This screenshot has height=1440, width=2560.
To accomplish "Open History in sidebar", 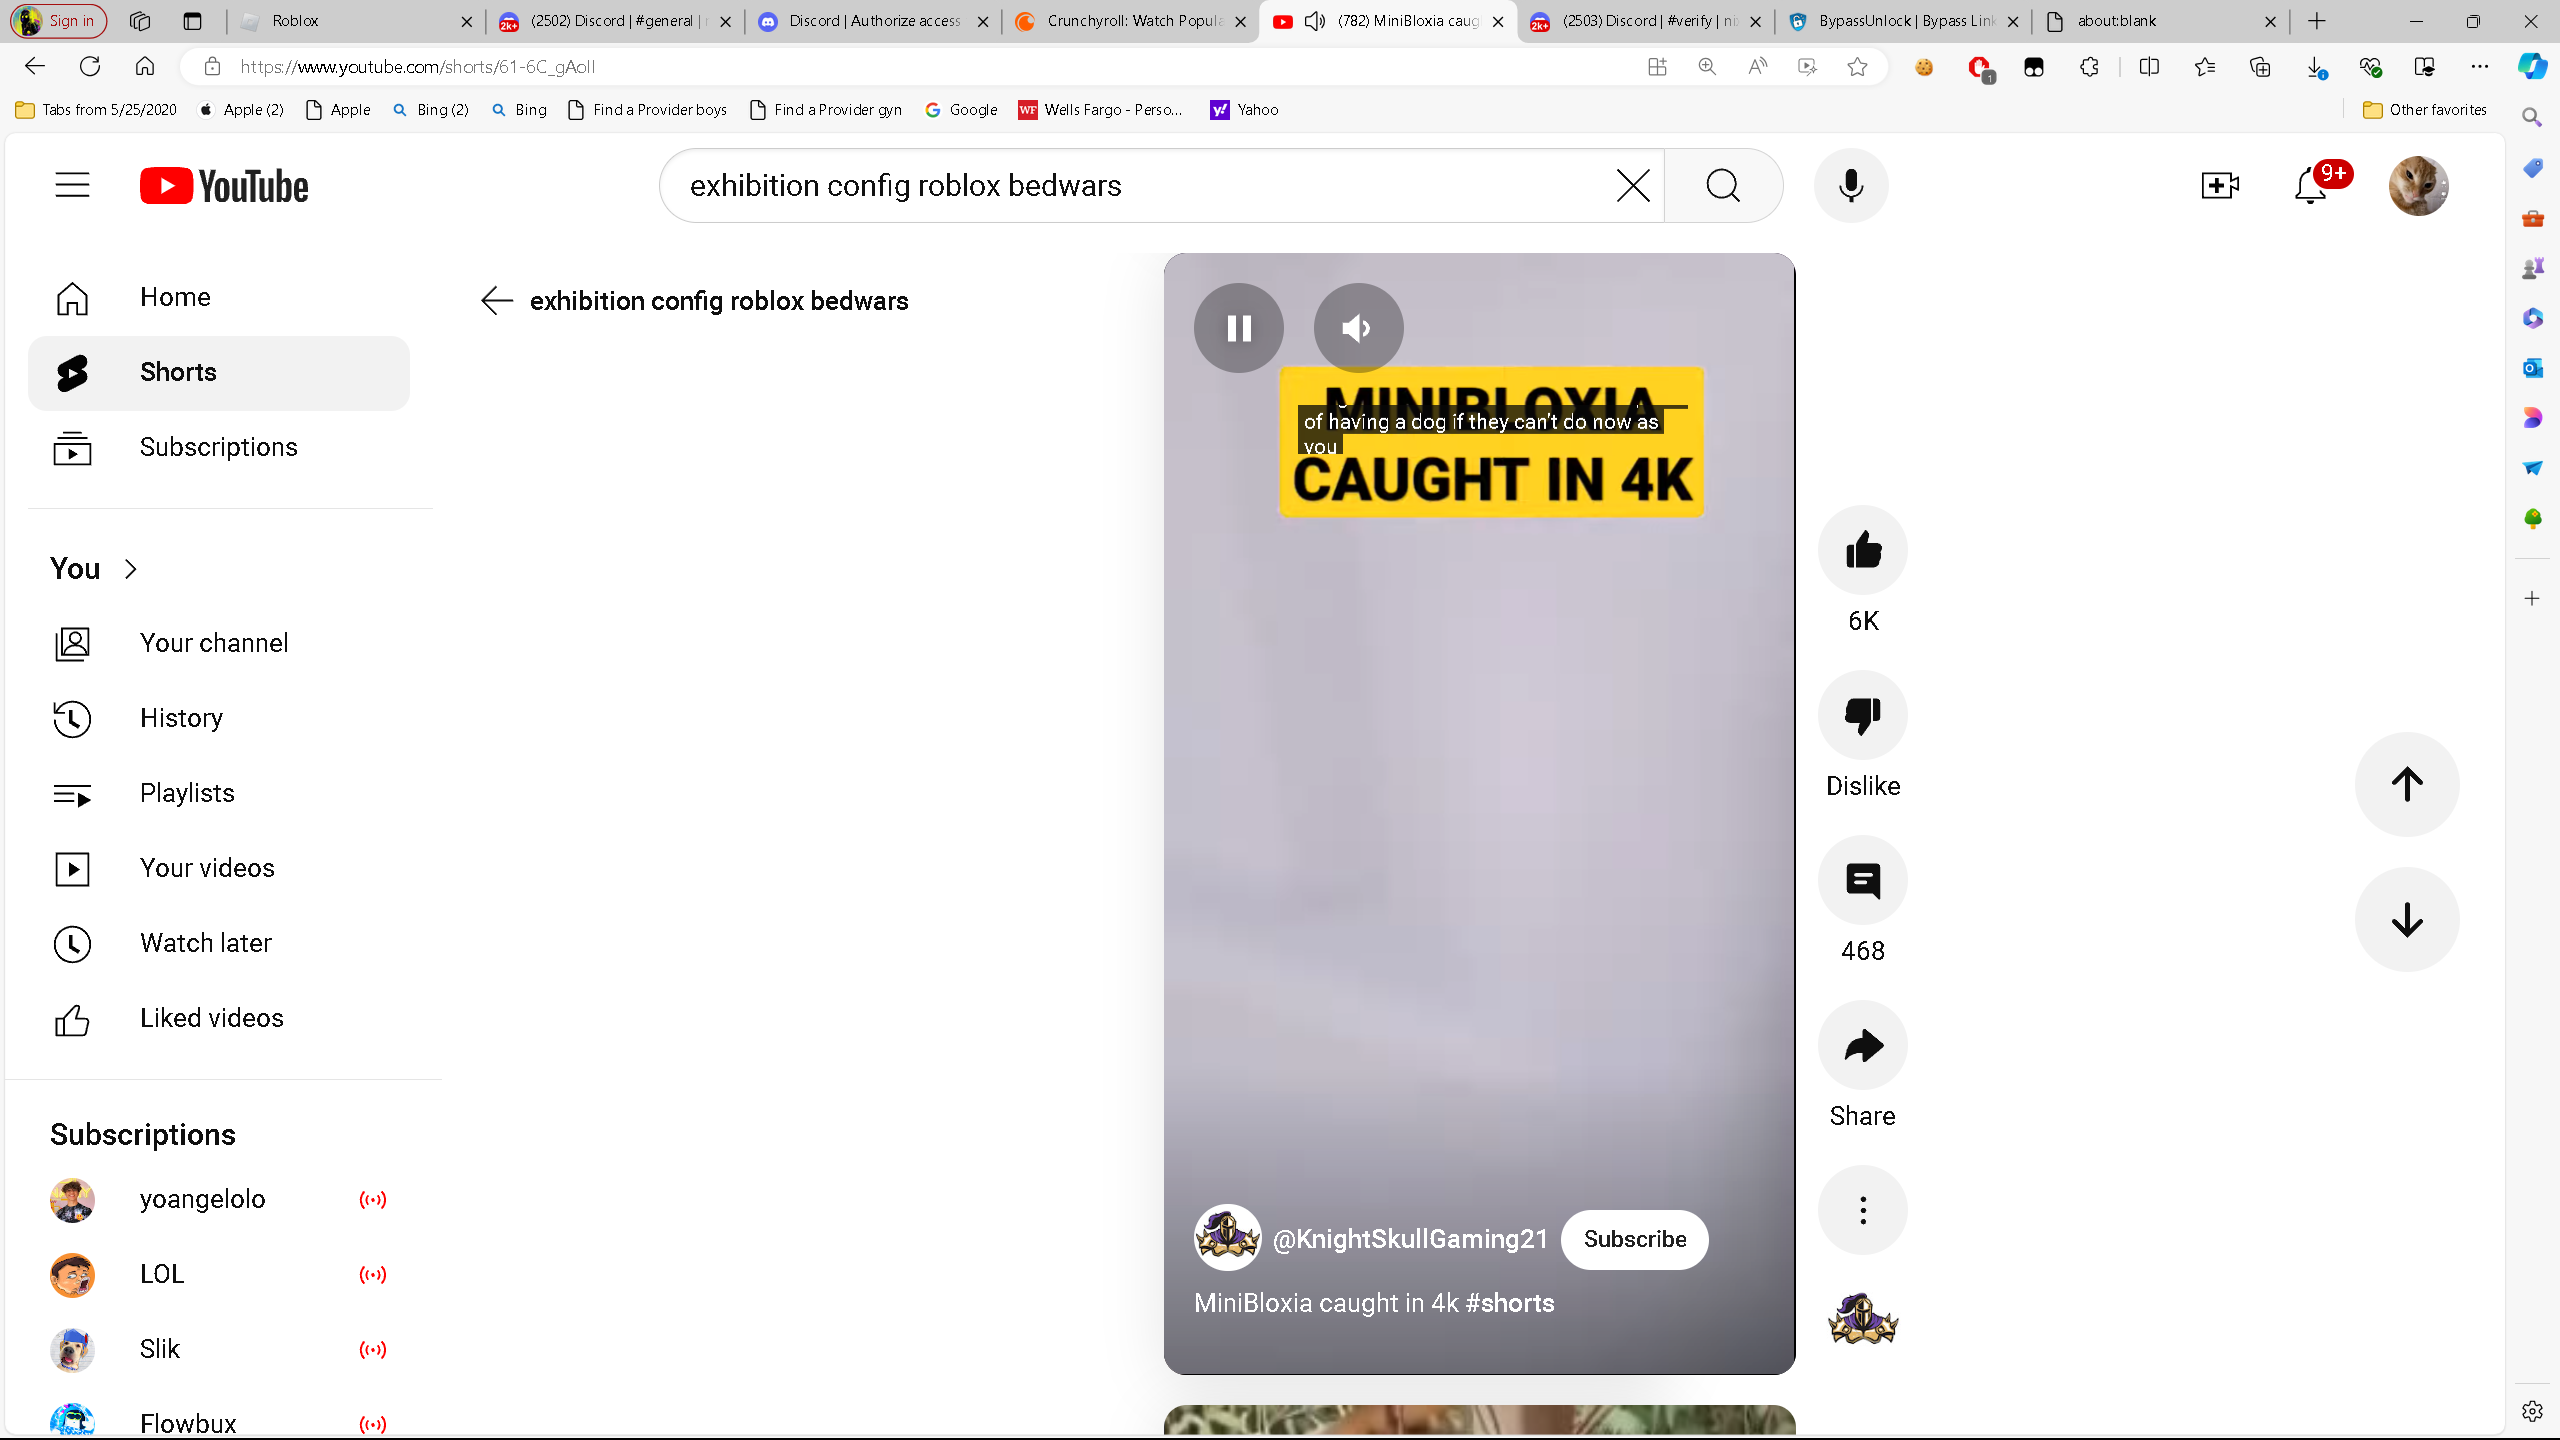I will (x=181, y=718).
